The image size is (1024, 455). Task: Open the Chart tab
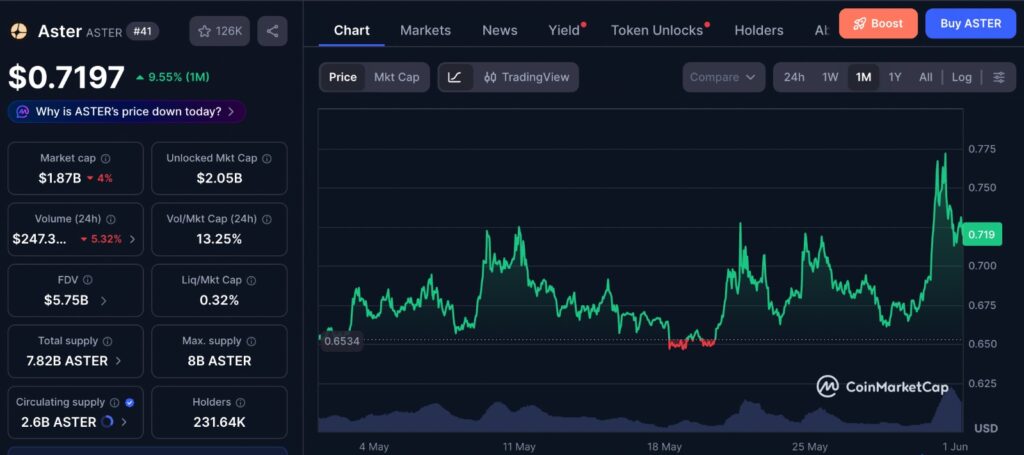tap(351, 30)
